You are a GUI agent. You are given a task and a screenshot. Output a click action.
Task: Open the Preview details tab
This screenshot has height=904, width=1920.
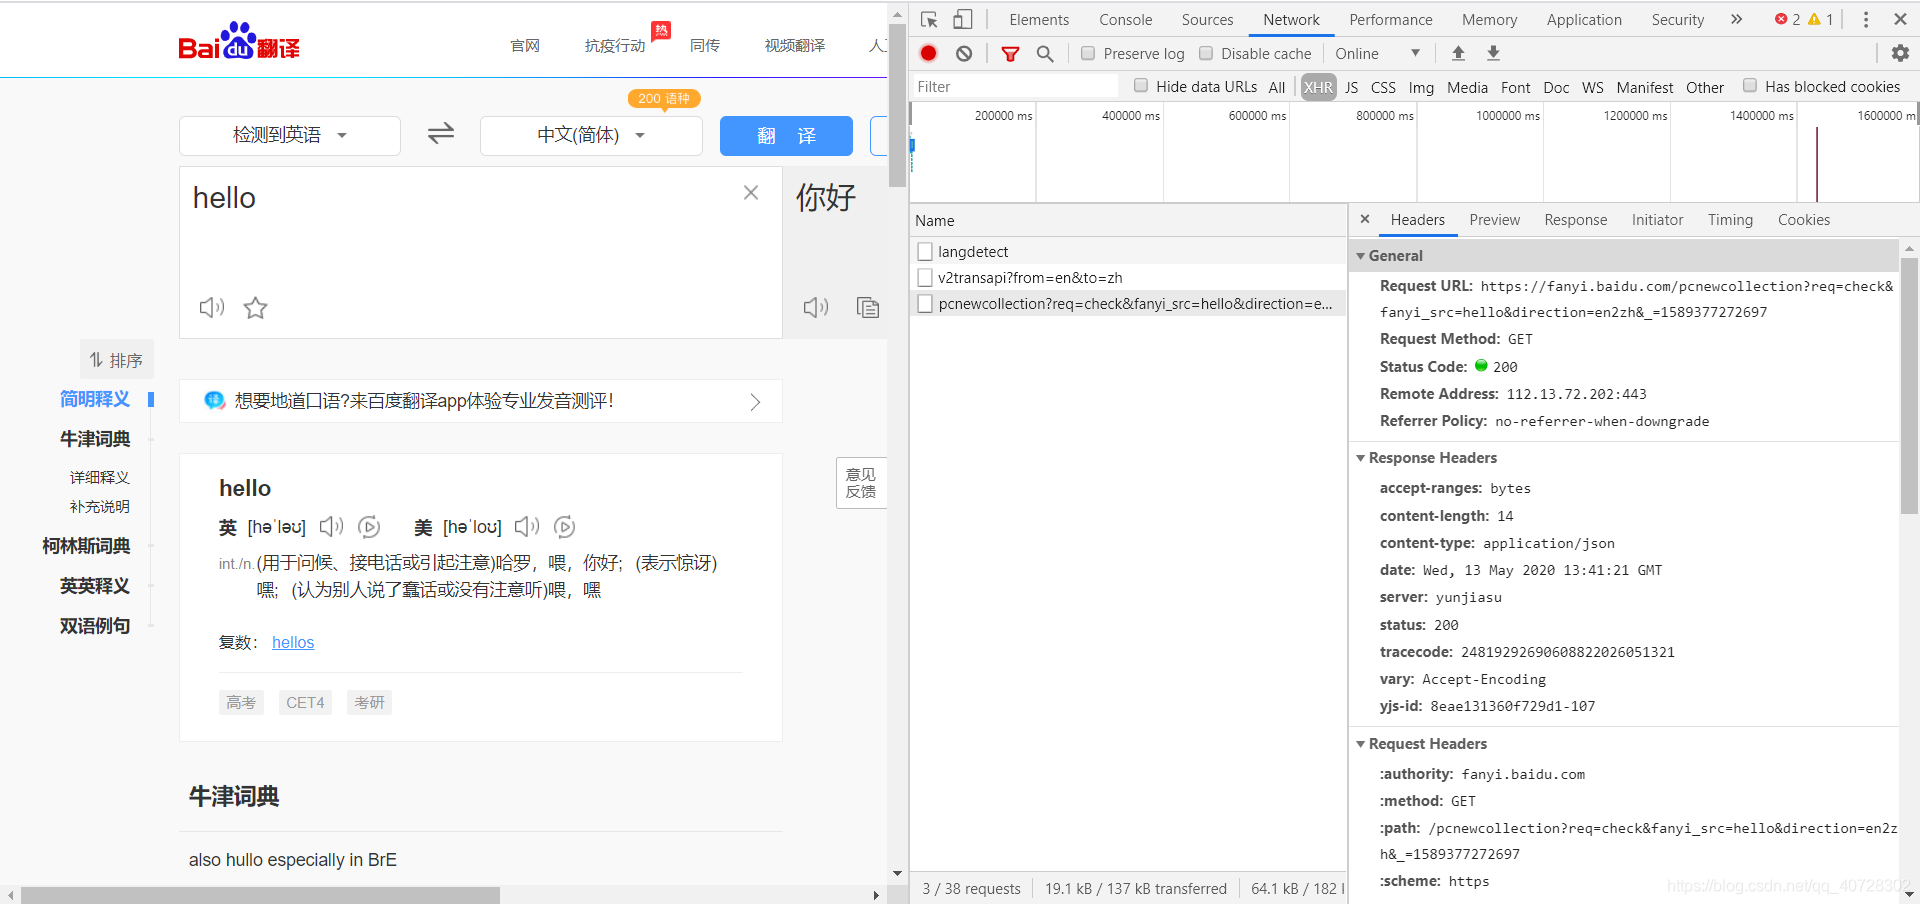(1494, 219)
